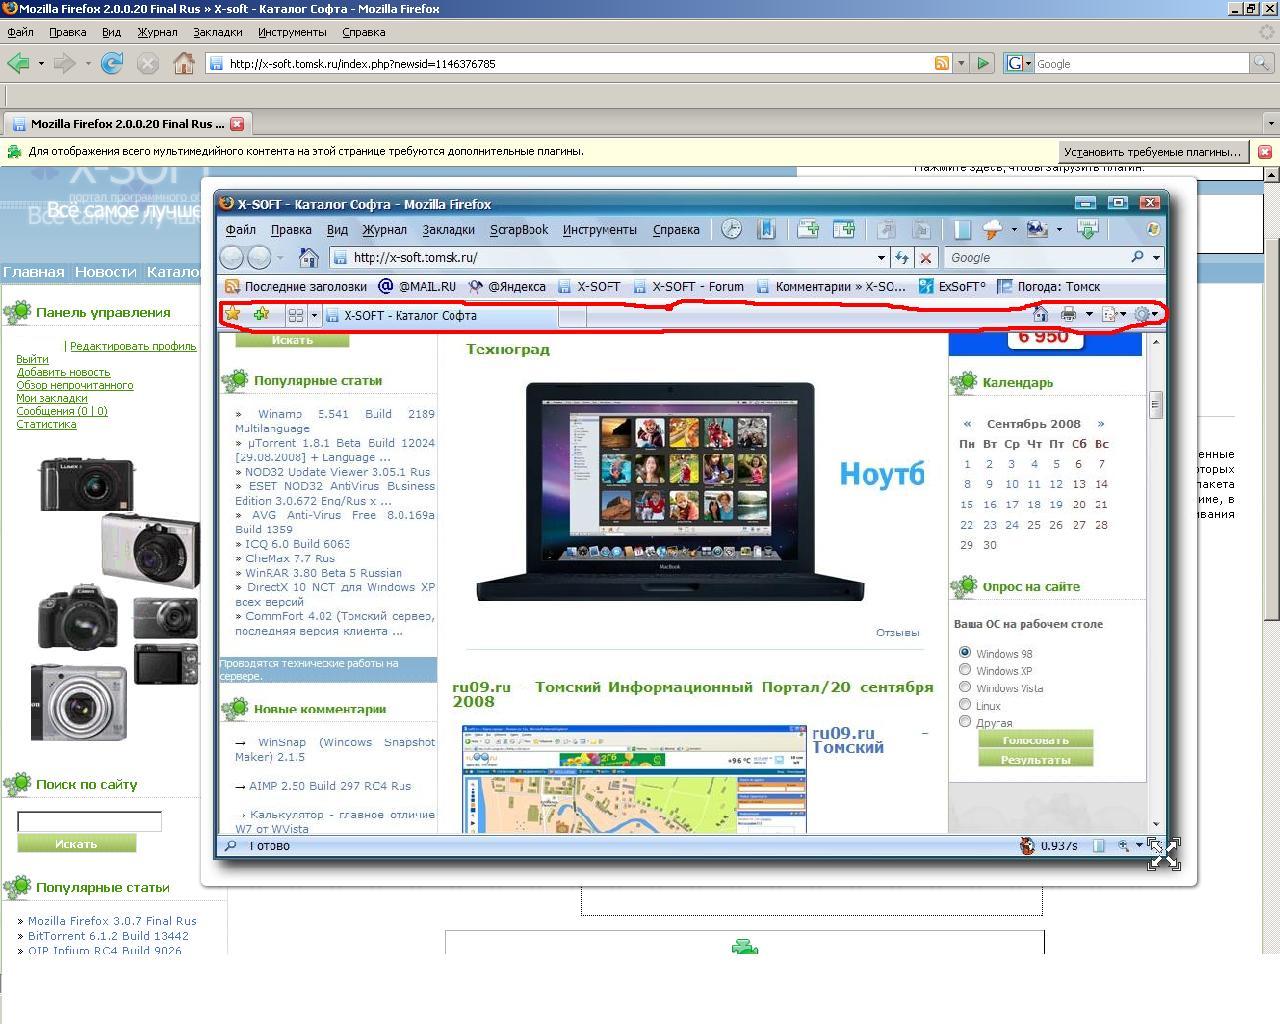Click the fox icon in inner status bar
Viewport: 1280px width, 1024px height.
click(x=1027, y=846)
